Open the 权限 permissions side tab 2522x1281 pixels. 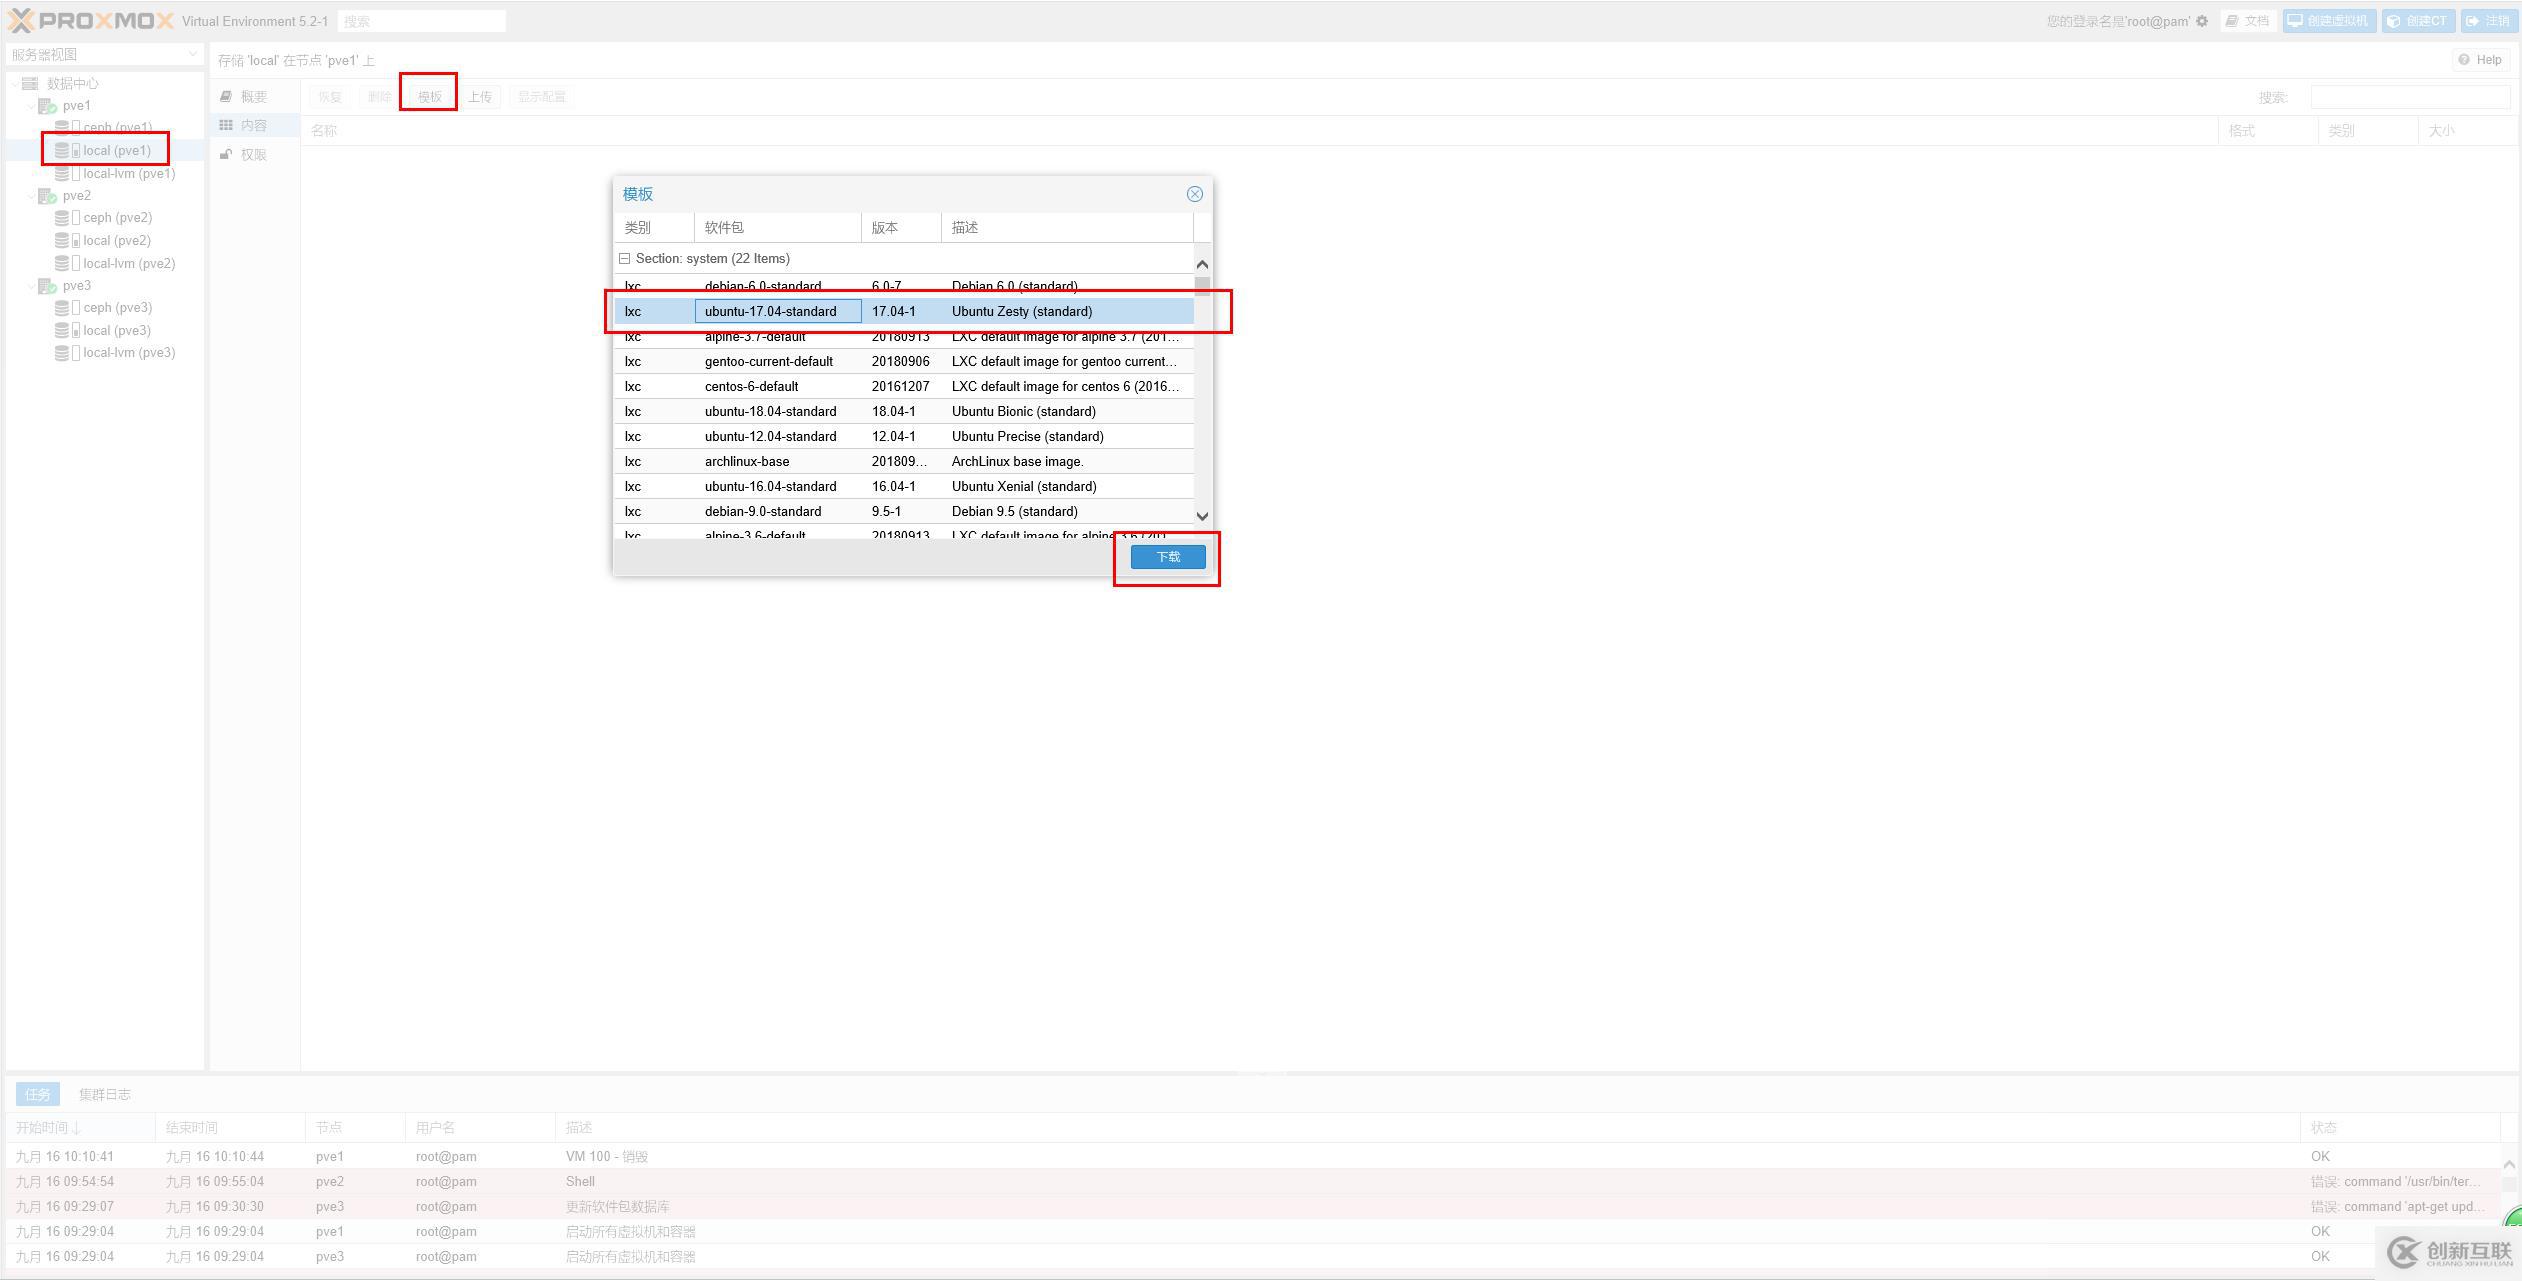tap(252, 155)
